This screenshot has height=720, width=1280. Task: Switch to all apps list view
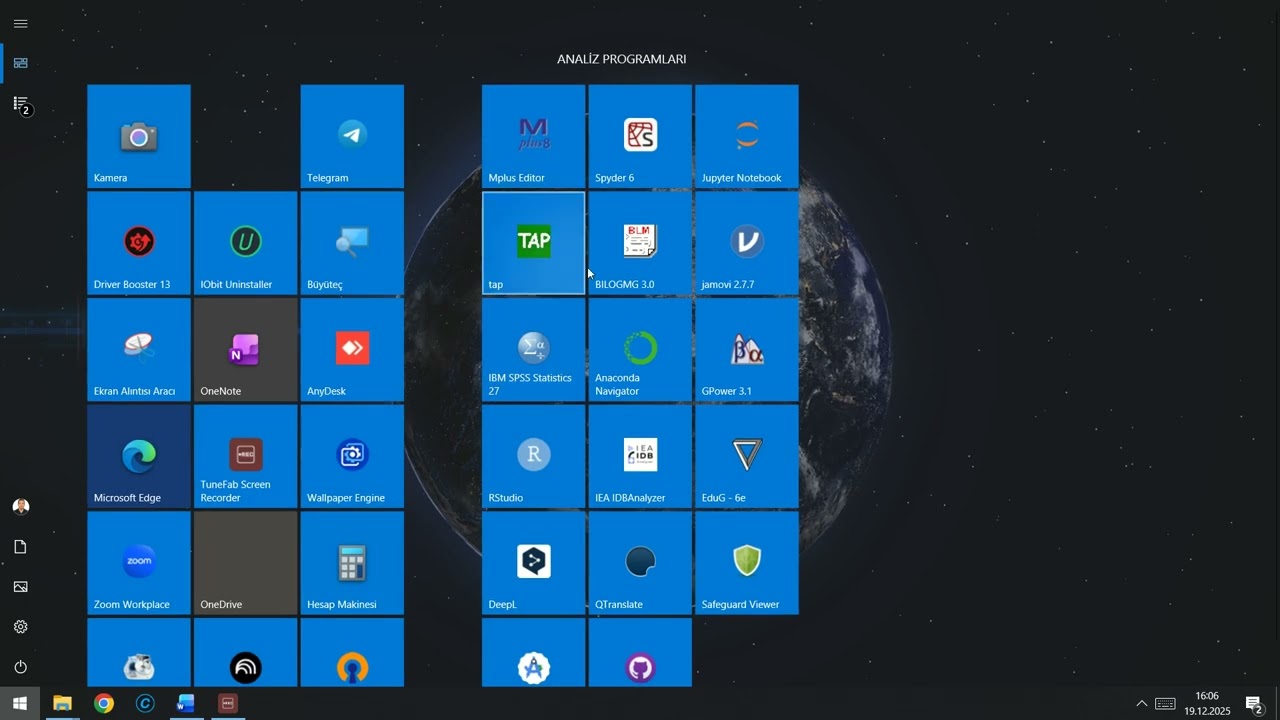click(20, 103)
